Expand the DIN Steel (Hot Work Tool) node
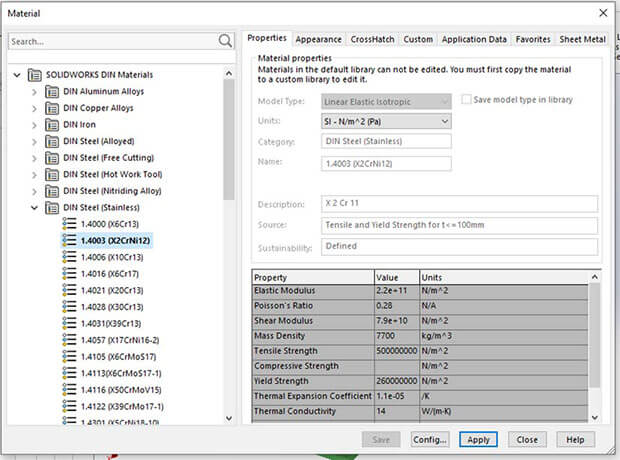Viewport: 620px width, 460px height. [x=34, y=175]
